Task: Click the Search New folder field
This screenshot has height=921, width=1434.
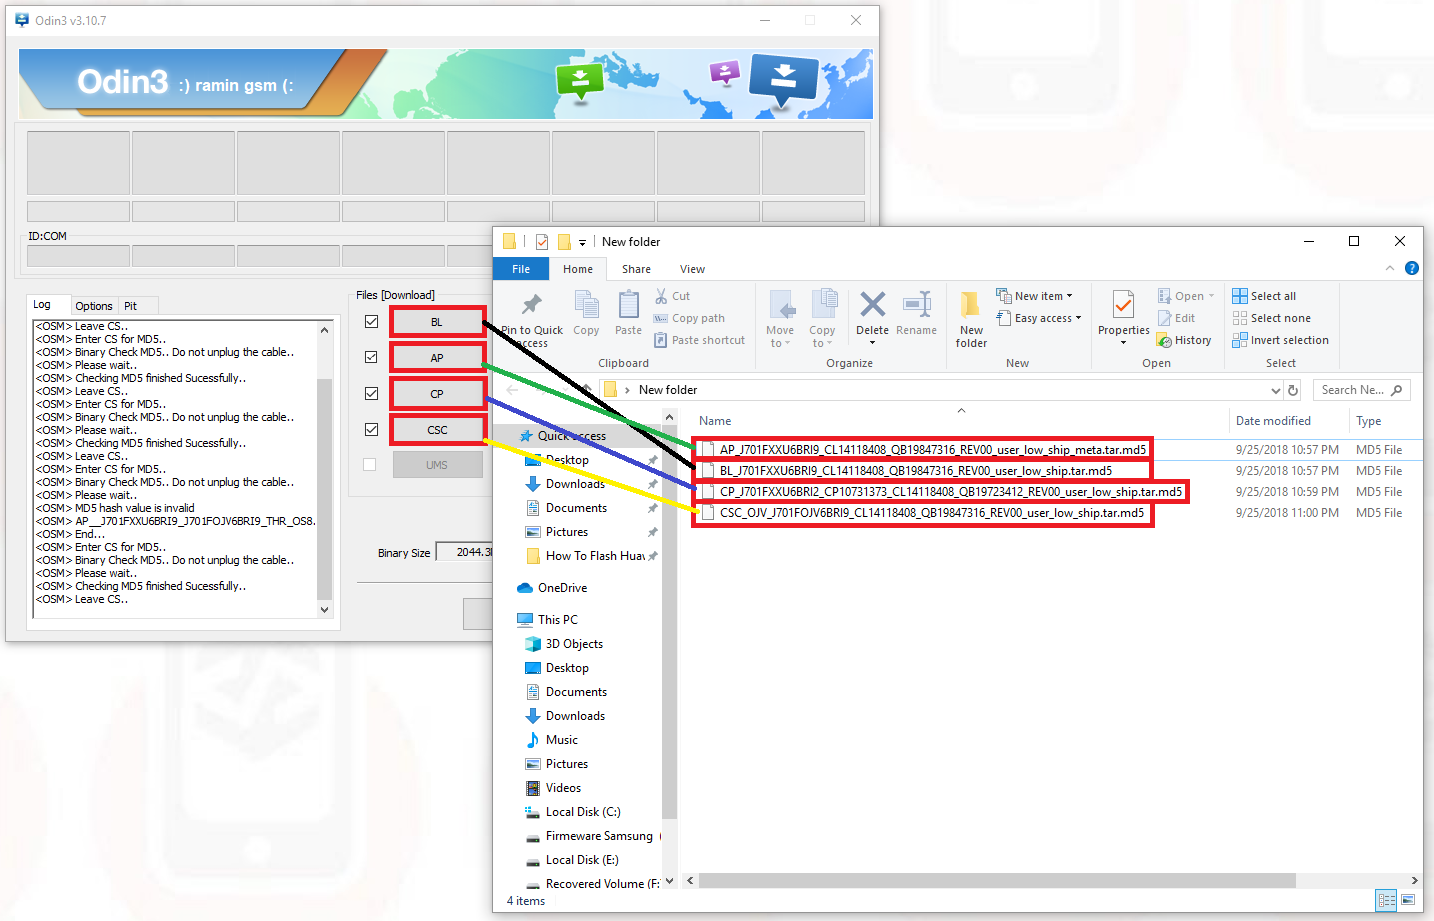Action: tap(1361, 390)
